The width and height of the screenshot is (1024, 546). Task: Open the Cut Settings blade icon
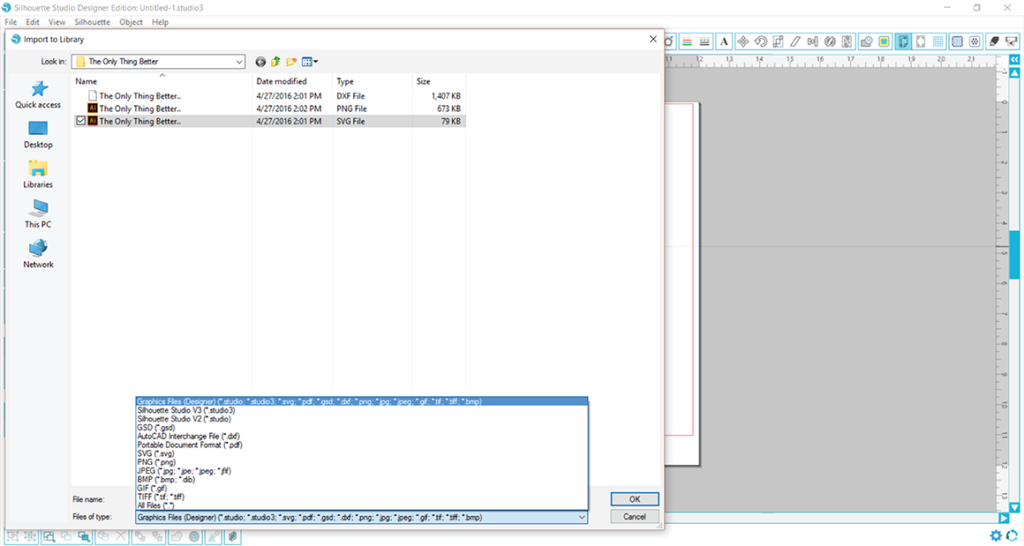coord(994,42)
